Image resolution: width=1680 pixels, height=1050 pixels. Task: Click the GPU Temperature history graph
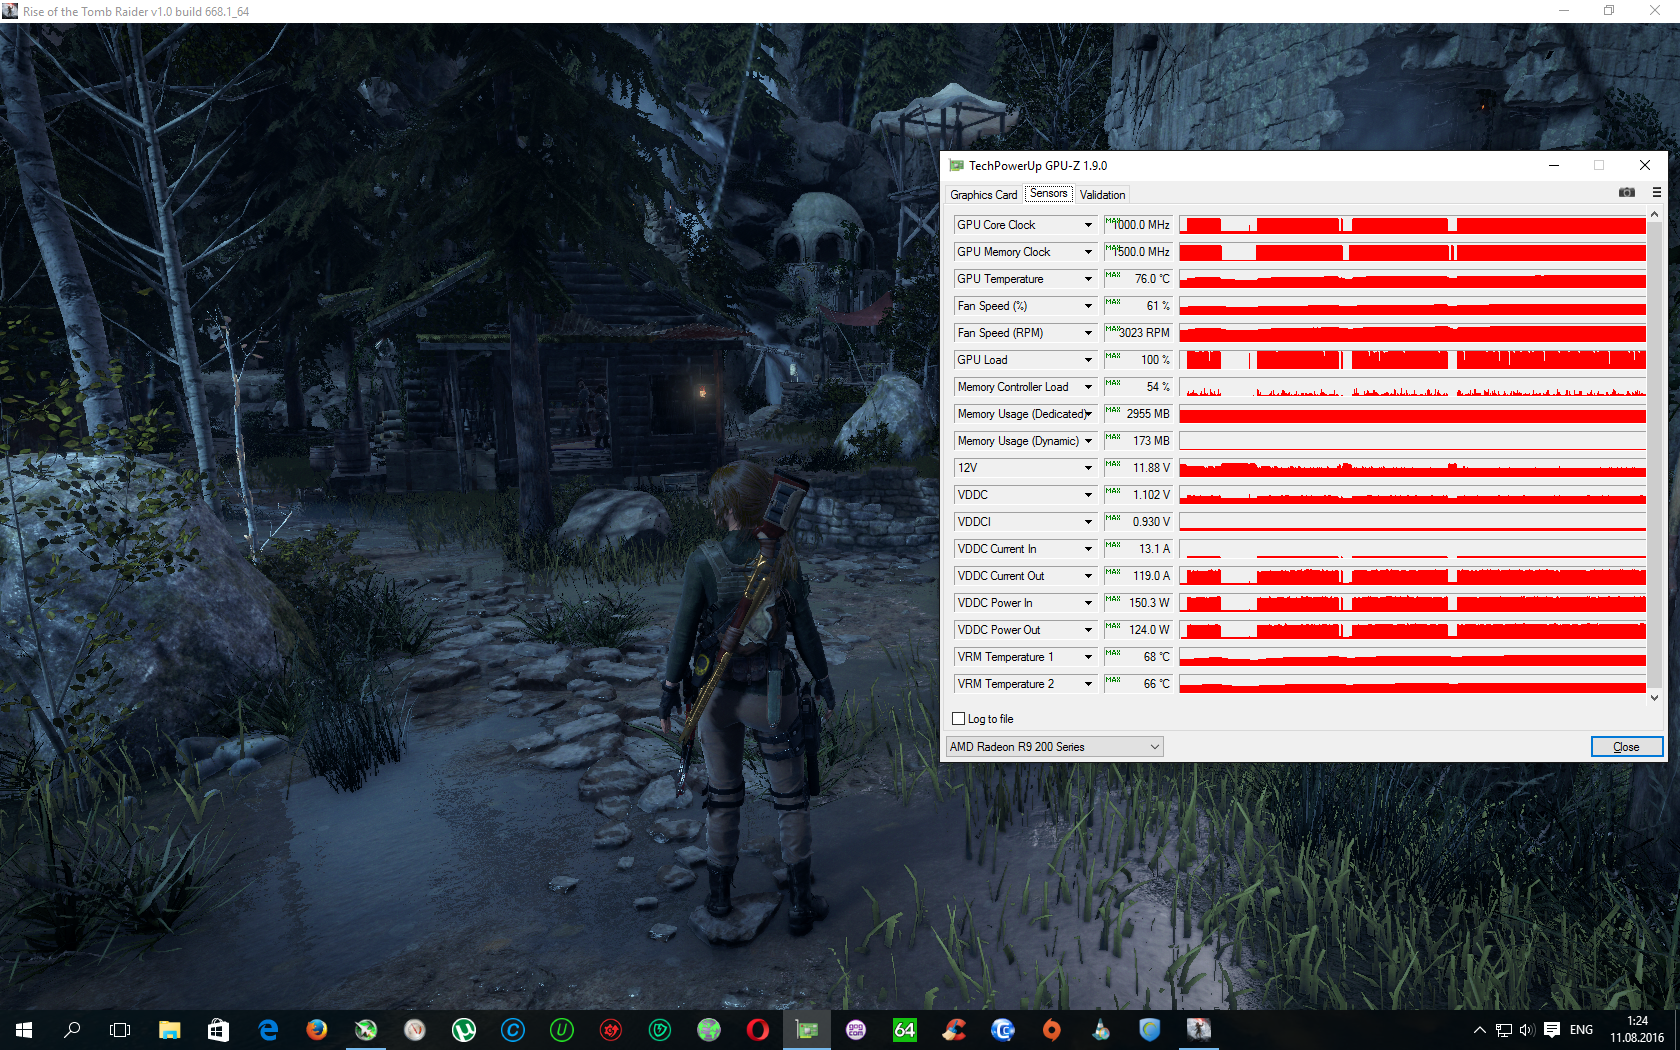click(1412, 279)
